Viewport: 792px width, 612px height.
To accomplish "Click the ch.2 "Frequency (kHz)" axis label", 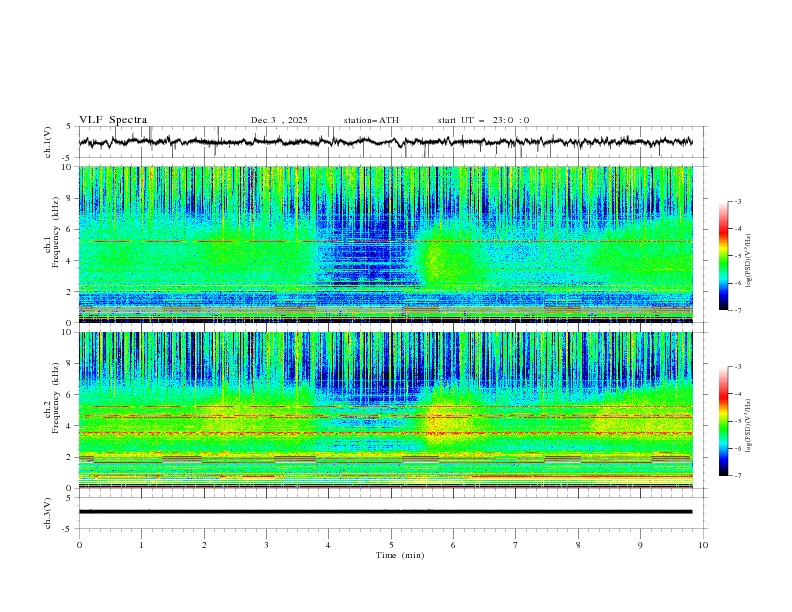I will point(56,398).
